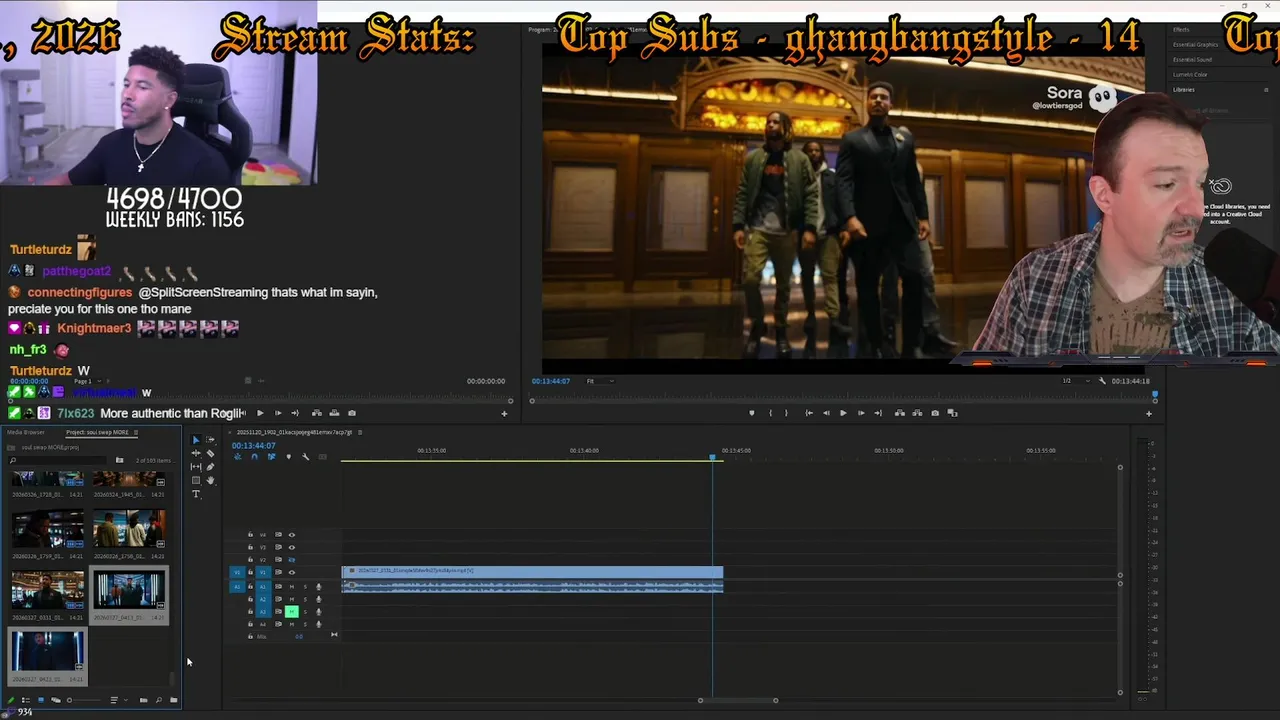Screen dimensions: 1280x720
Task: Toggle Snap in Timeline magnet icon
Action: click(254, 457)
